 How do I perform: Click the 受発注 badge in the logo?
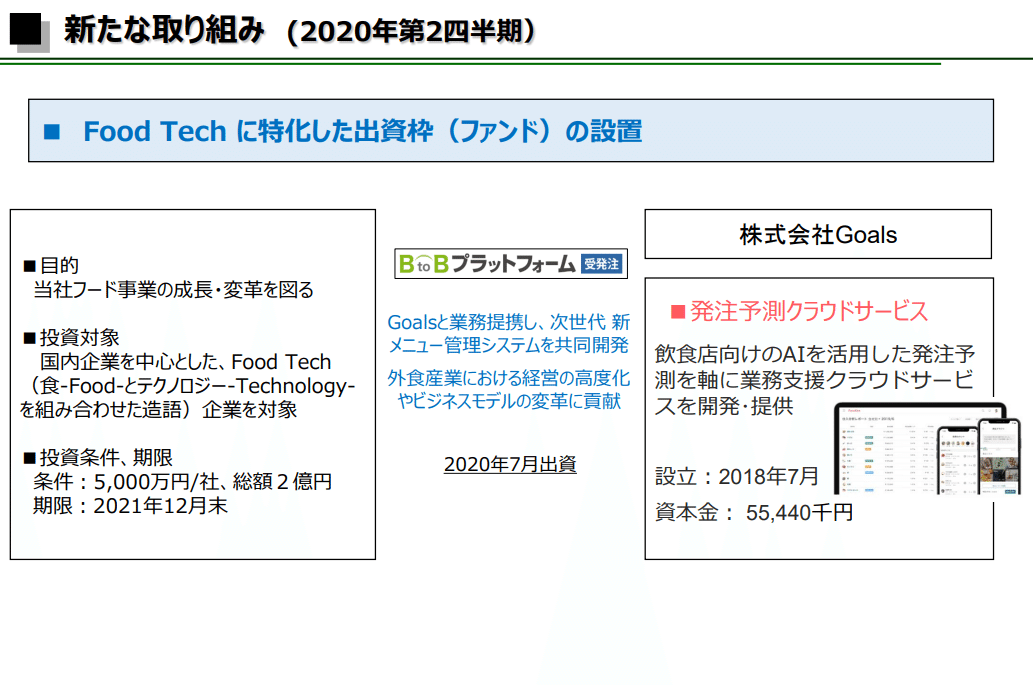pos(601,264)
